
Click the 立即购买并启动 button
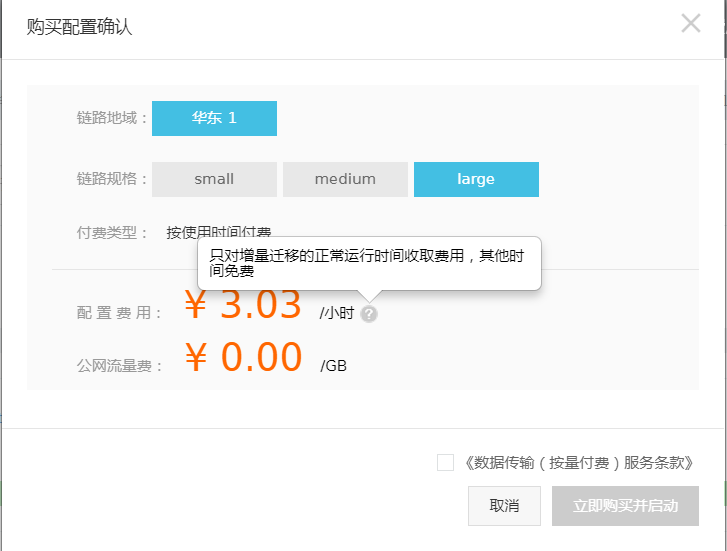click(625, 506)
